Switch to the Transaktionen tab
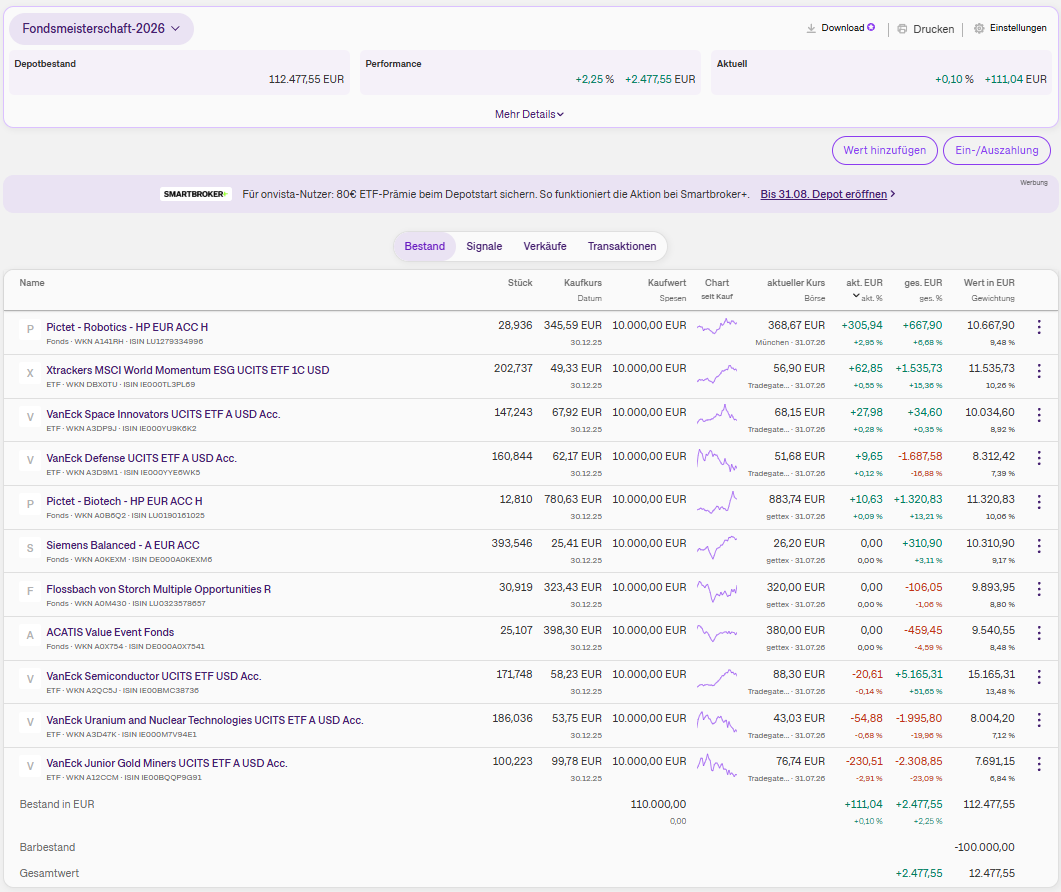Image resolution: width=1061 pixels, height=892 pixels. tap(621, 246)
